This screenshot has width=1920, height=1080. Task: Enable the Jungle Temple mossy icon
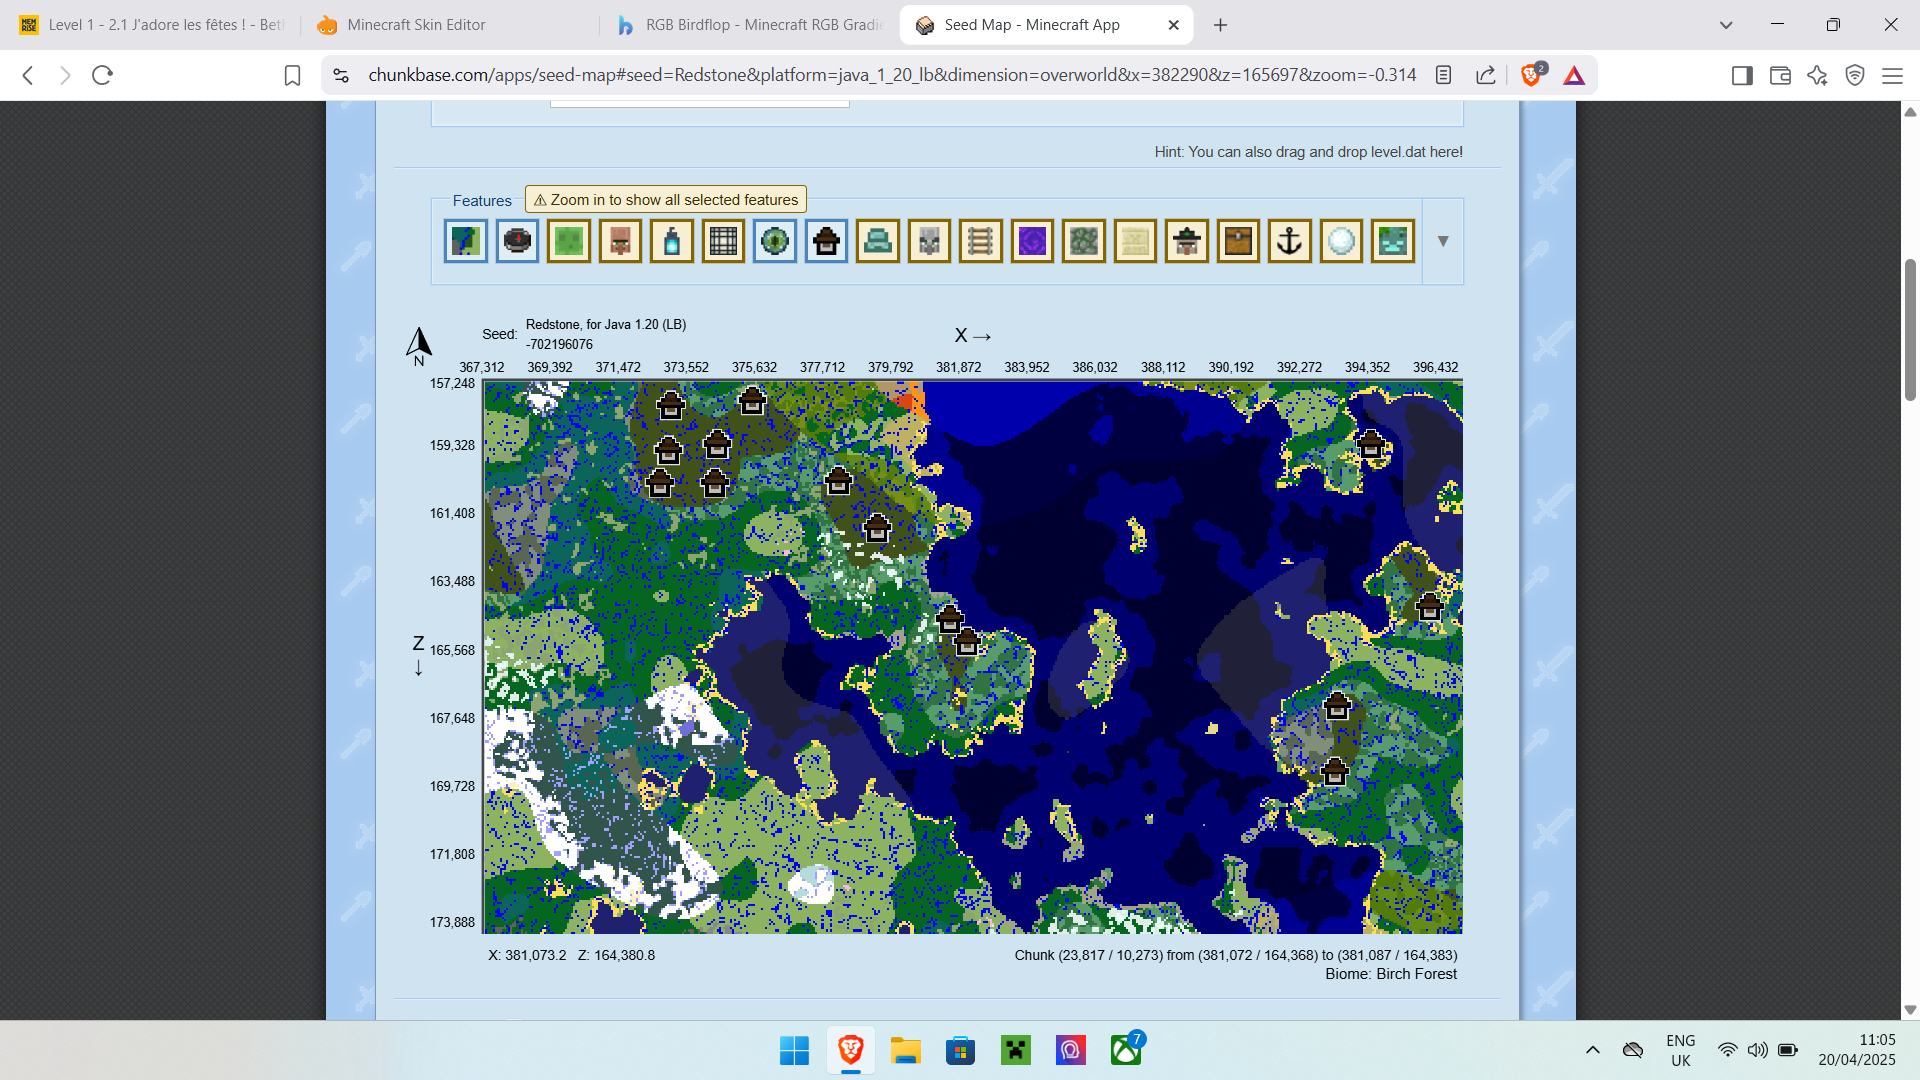click(x=1084, y=241)
